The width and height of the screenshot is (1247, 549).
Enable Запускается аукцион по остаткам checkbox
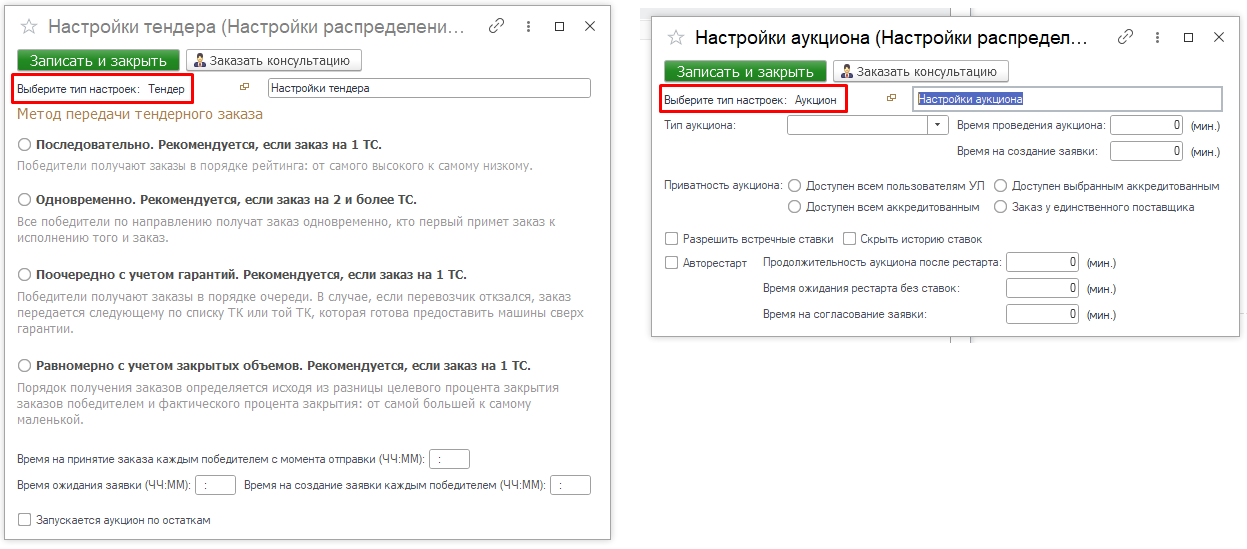click(x=24, y=520)
